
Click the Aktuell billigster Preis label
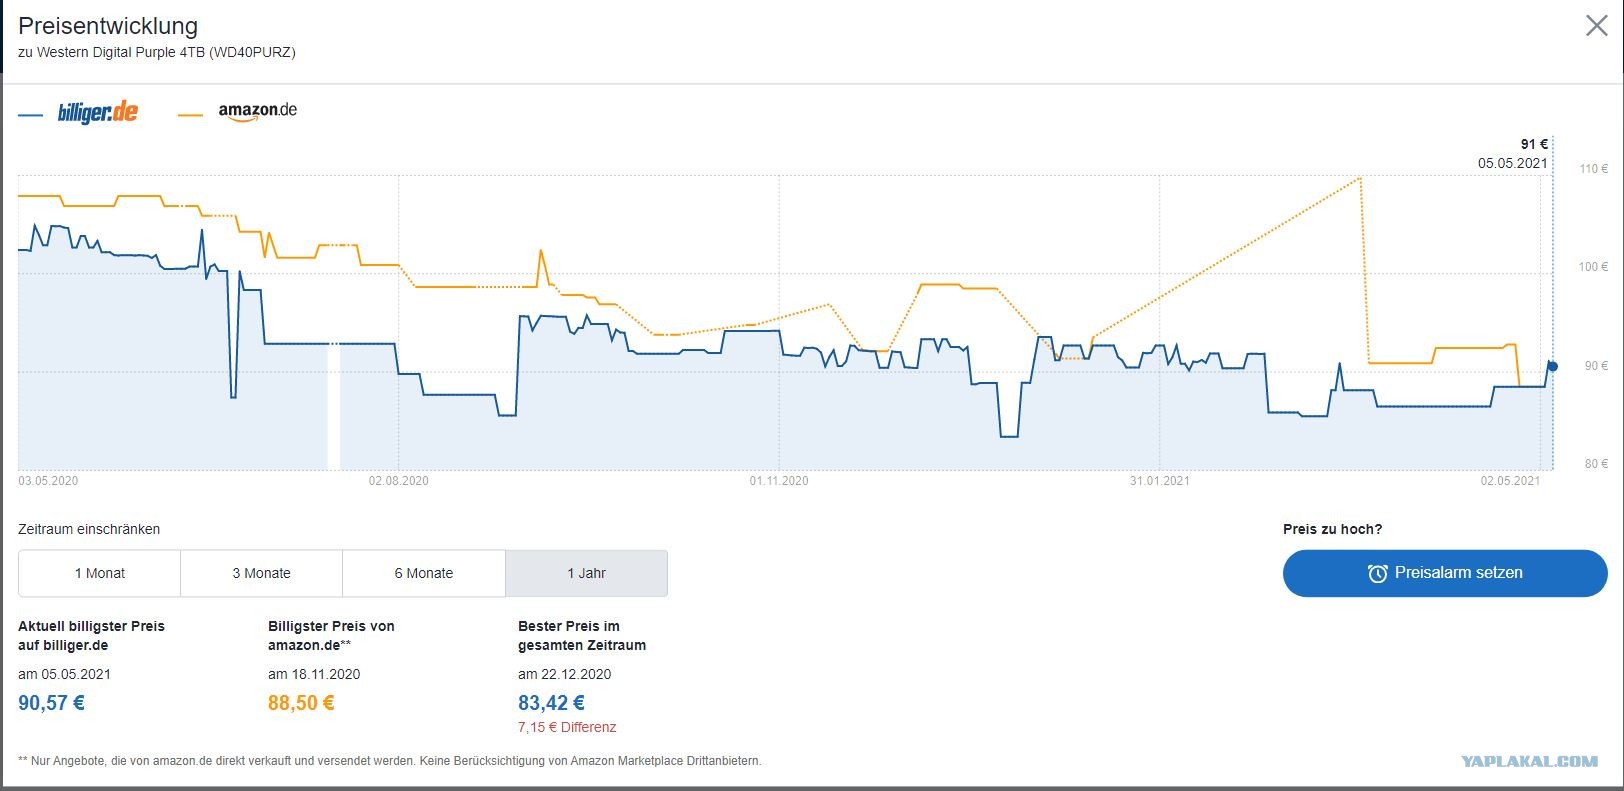(91, 635)
